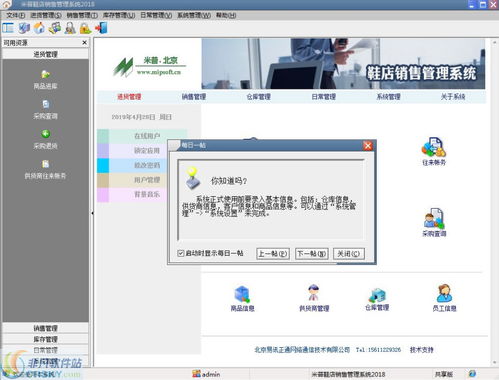Screen dimensions: 499x380
Task: Open 供货商往来帐务 sidebar icon
Action: coord(45,169)
